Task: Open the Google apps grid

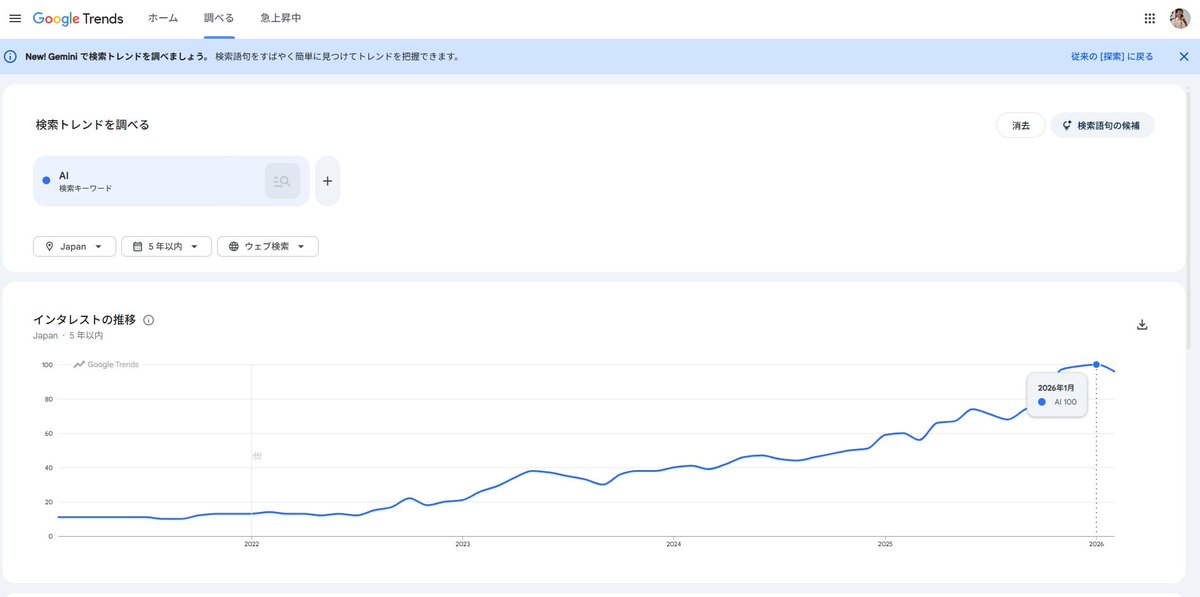Action: point(1149,19)
